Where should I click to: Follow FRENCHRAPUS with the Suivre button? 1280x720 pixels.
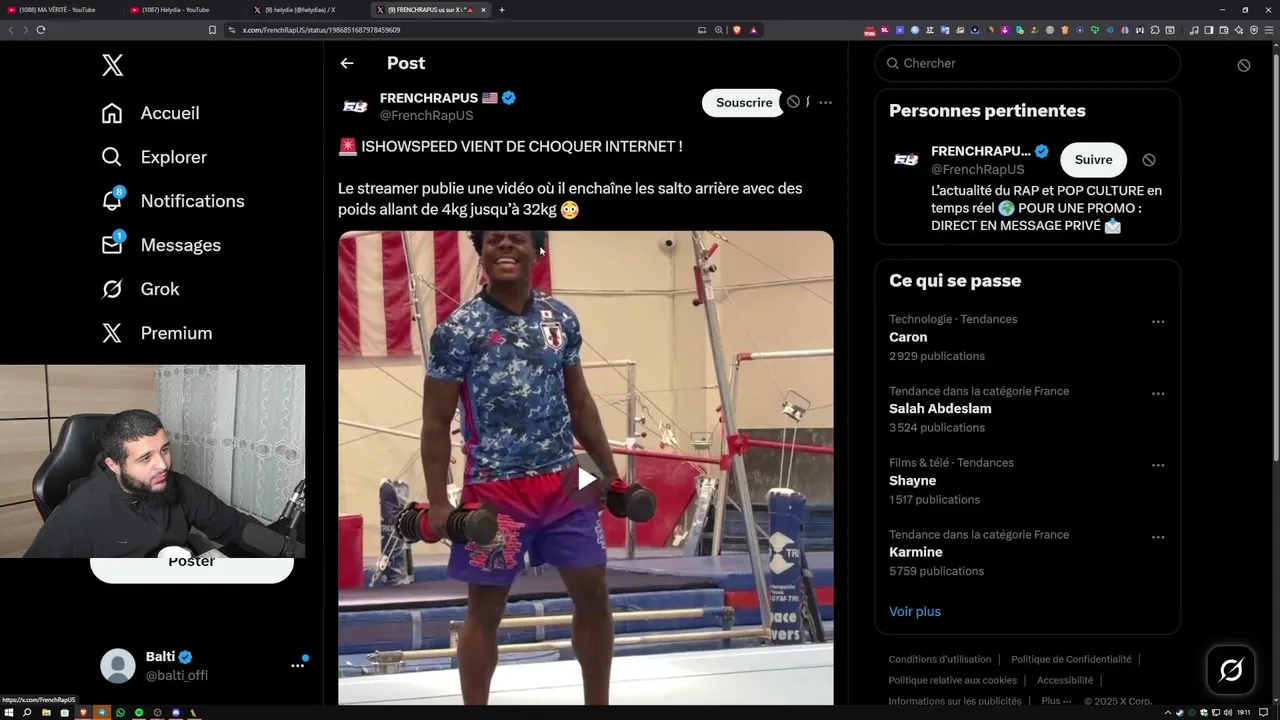click(x=1093, y=160)
